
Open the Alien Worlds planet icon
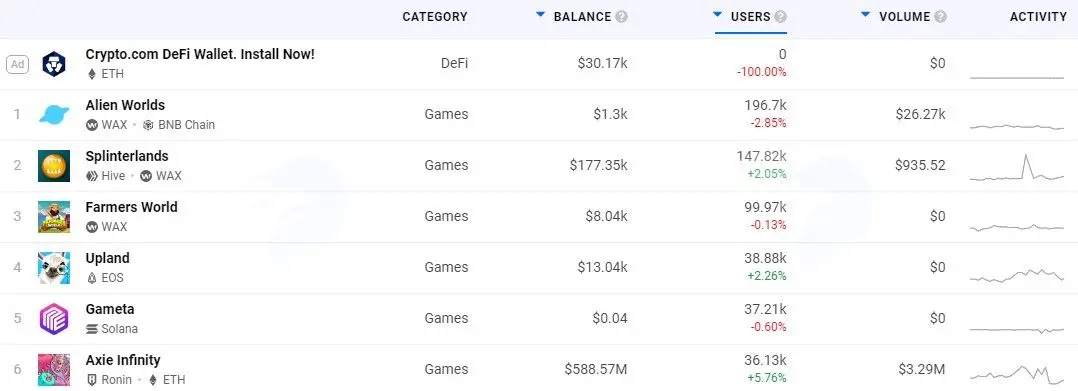(x=54, y=115)
